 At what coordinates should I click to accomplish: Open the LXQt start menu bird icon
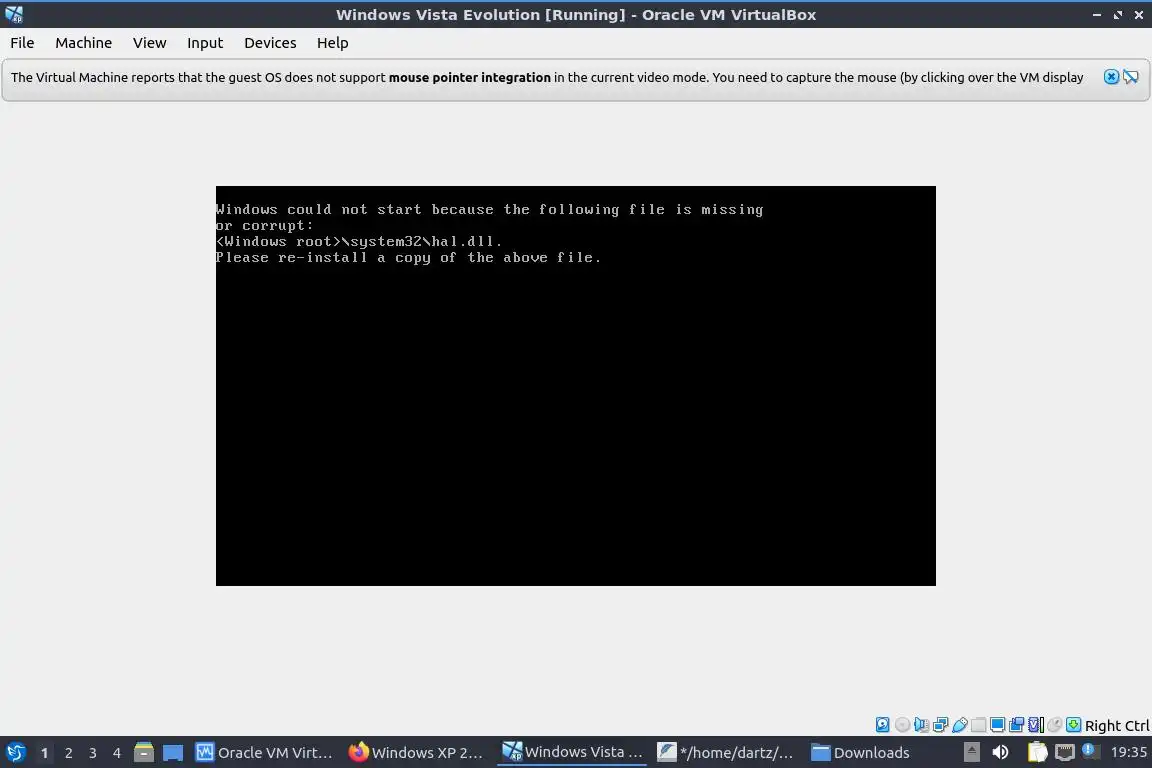[x=15, y=752]
